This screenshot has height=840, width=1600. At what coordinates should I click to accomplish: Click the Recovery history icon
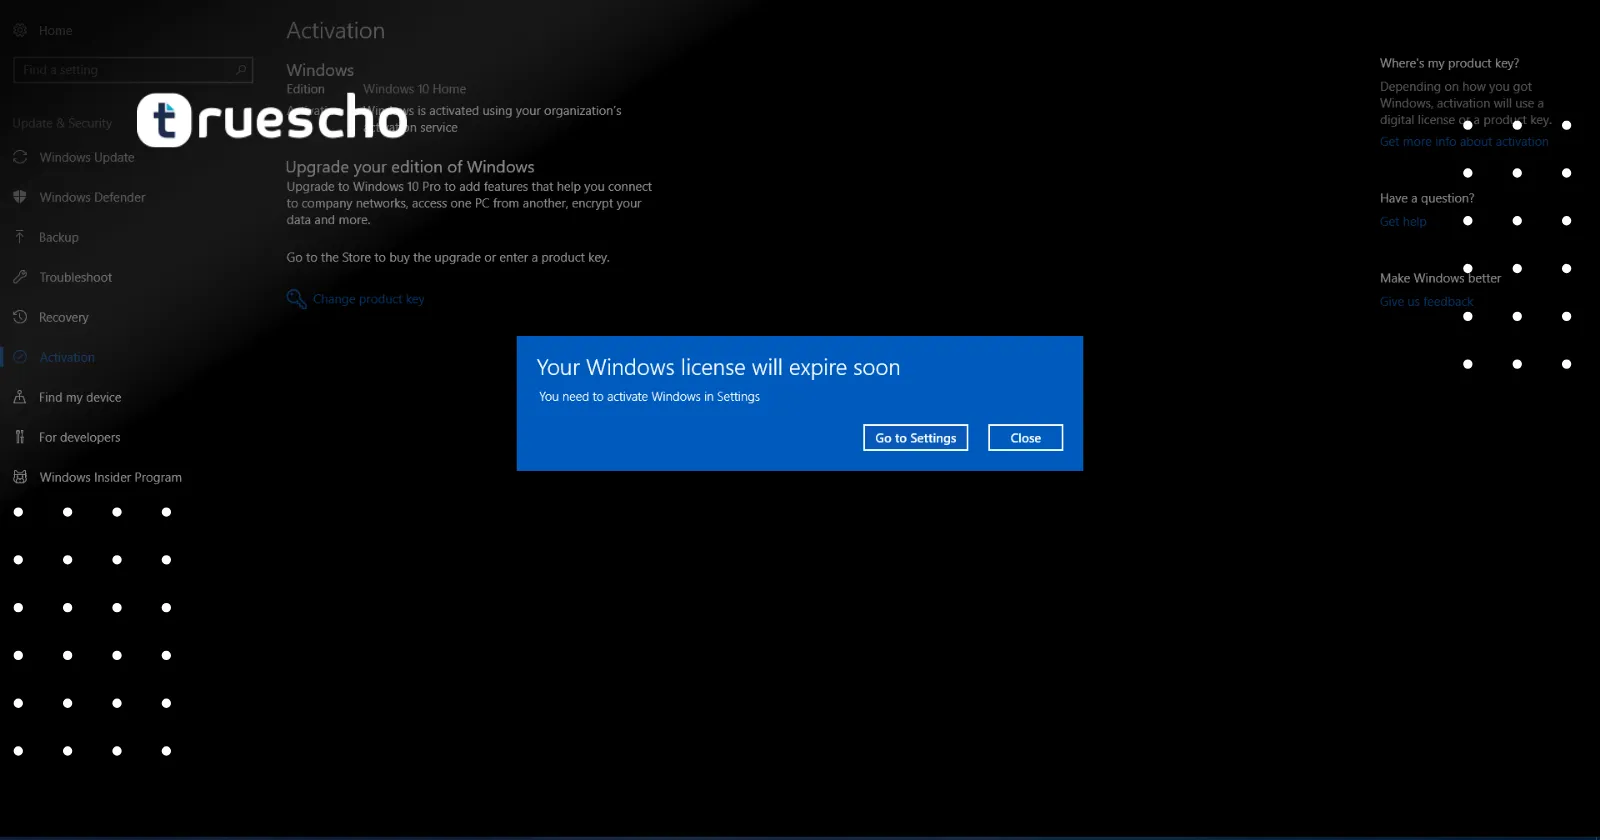[20, 317]
